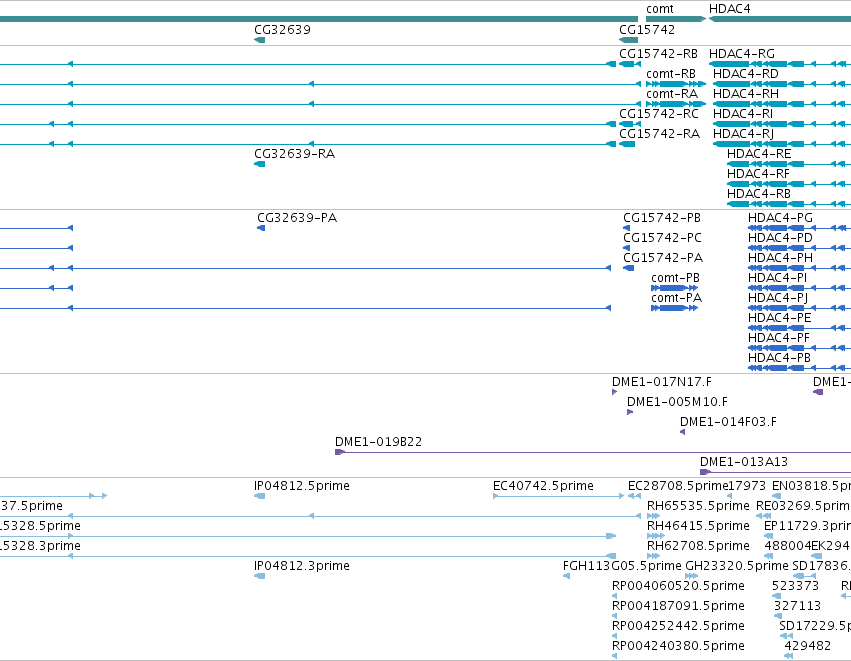This screenshot has width=851, height=661.
Task: Select the CG15742-PC protein label
Action: 662,238
